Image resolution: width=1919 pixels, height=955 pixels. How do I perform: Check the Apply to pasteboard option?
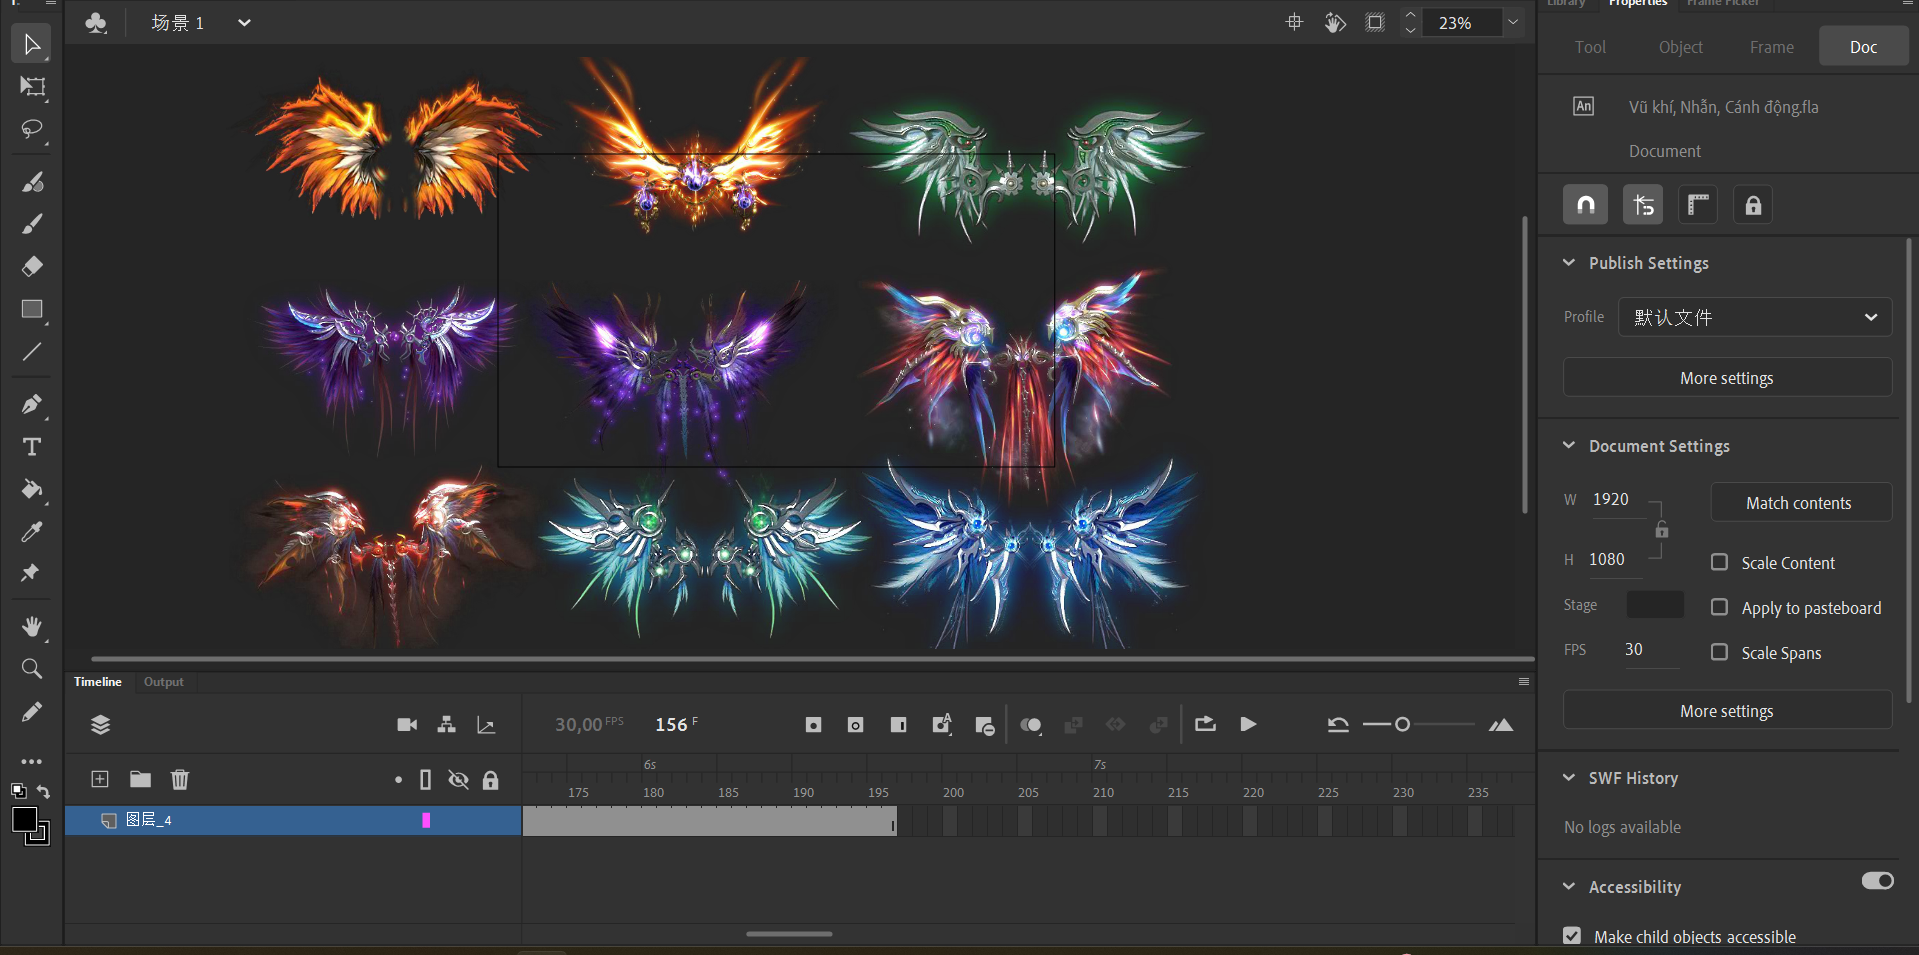pyautogui.click(x=1719, y=607)
